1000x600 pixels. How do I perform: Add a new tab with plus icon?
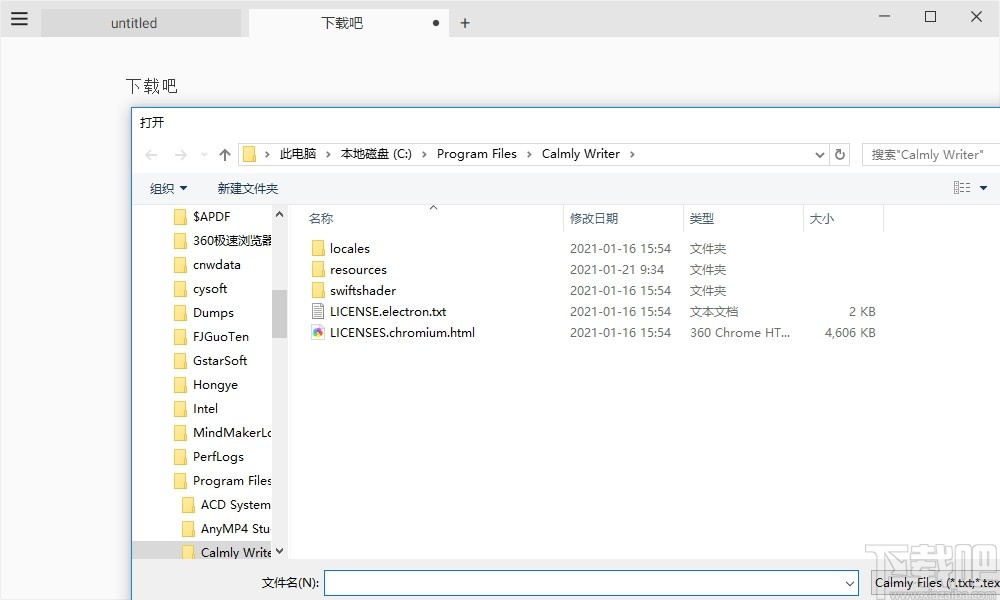tap(465, 24)
